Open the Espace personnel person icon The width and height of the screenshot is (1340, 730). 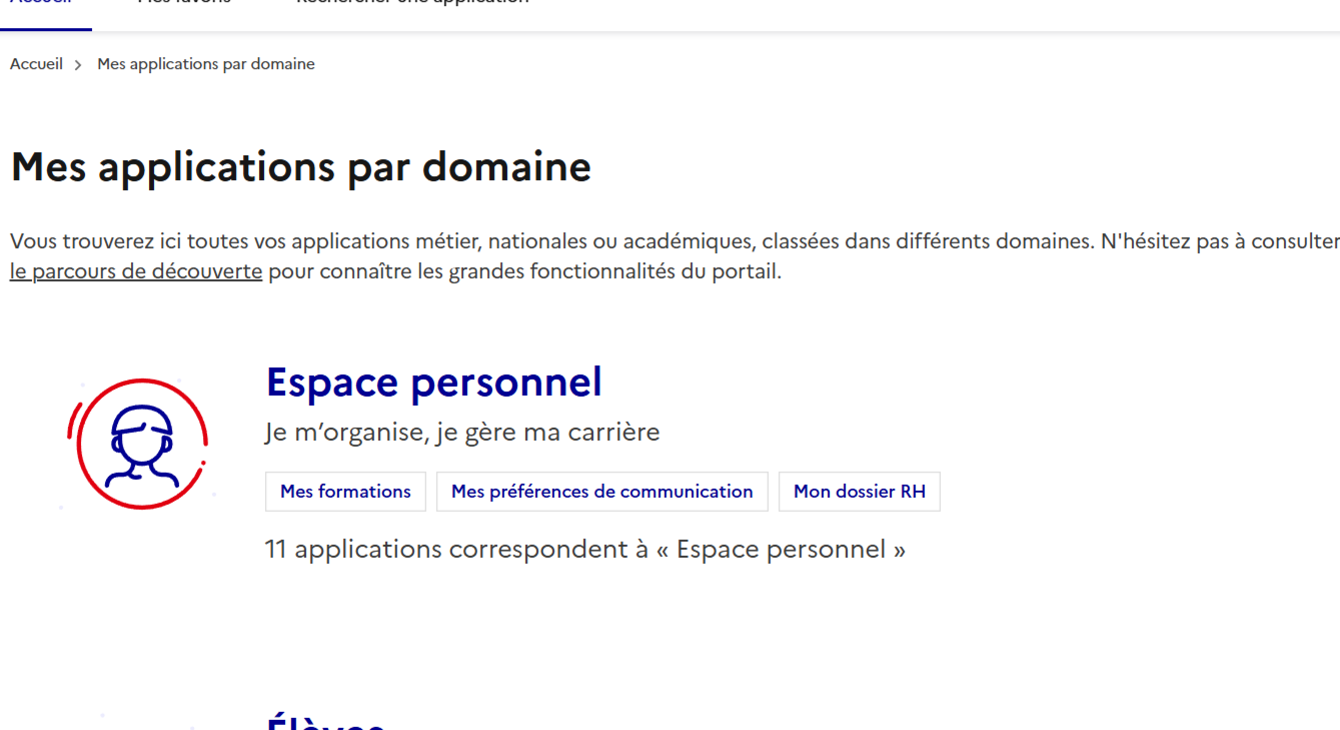pos(138,443)
